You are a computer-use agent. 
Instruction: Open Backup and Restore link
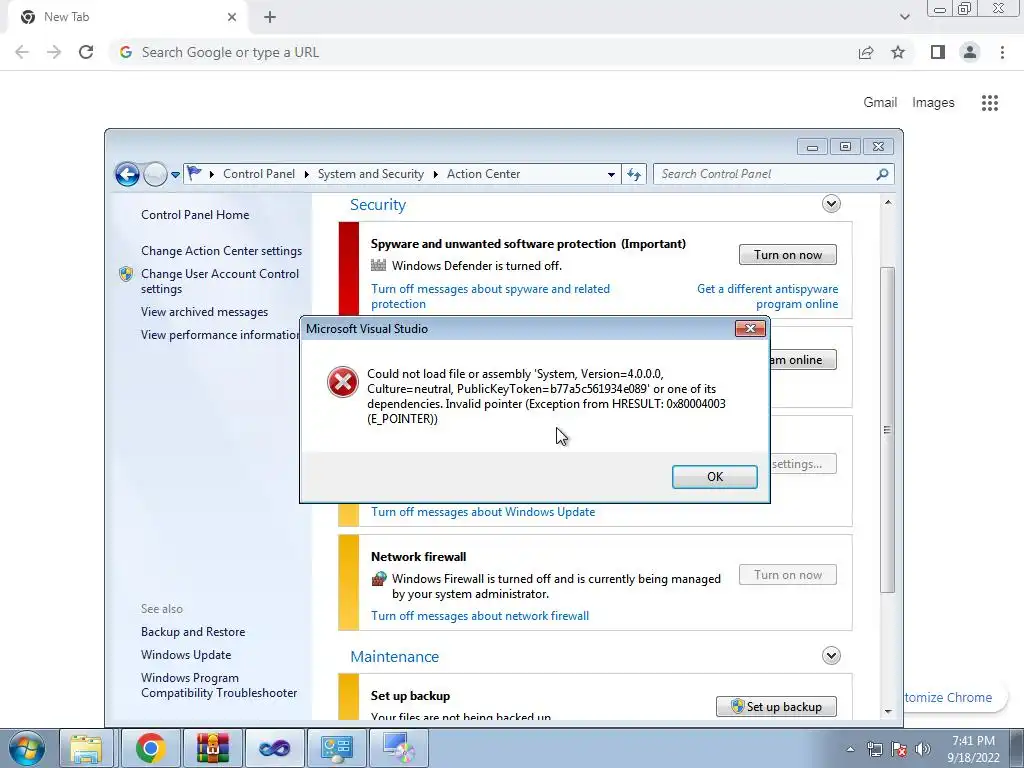point(193,632)
